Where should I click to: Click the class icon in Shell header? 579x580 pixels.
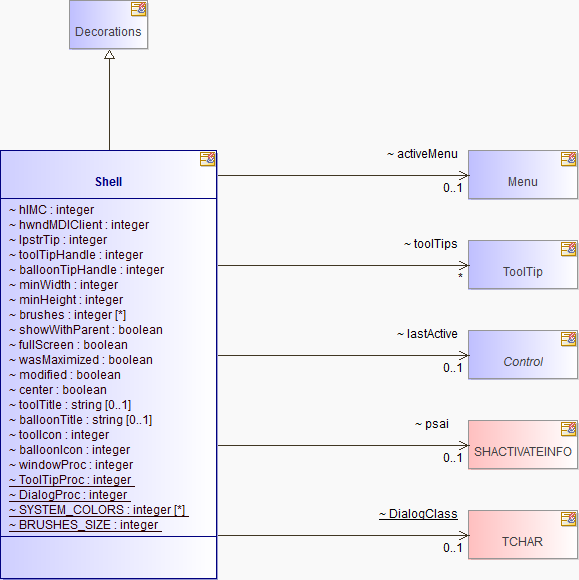(x=208, y=159)
